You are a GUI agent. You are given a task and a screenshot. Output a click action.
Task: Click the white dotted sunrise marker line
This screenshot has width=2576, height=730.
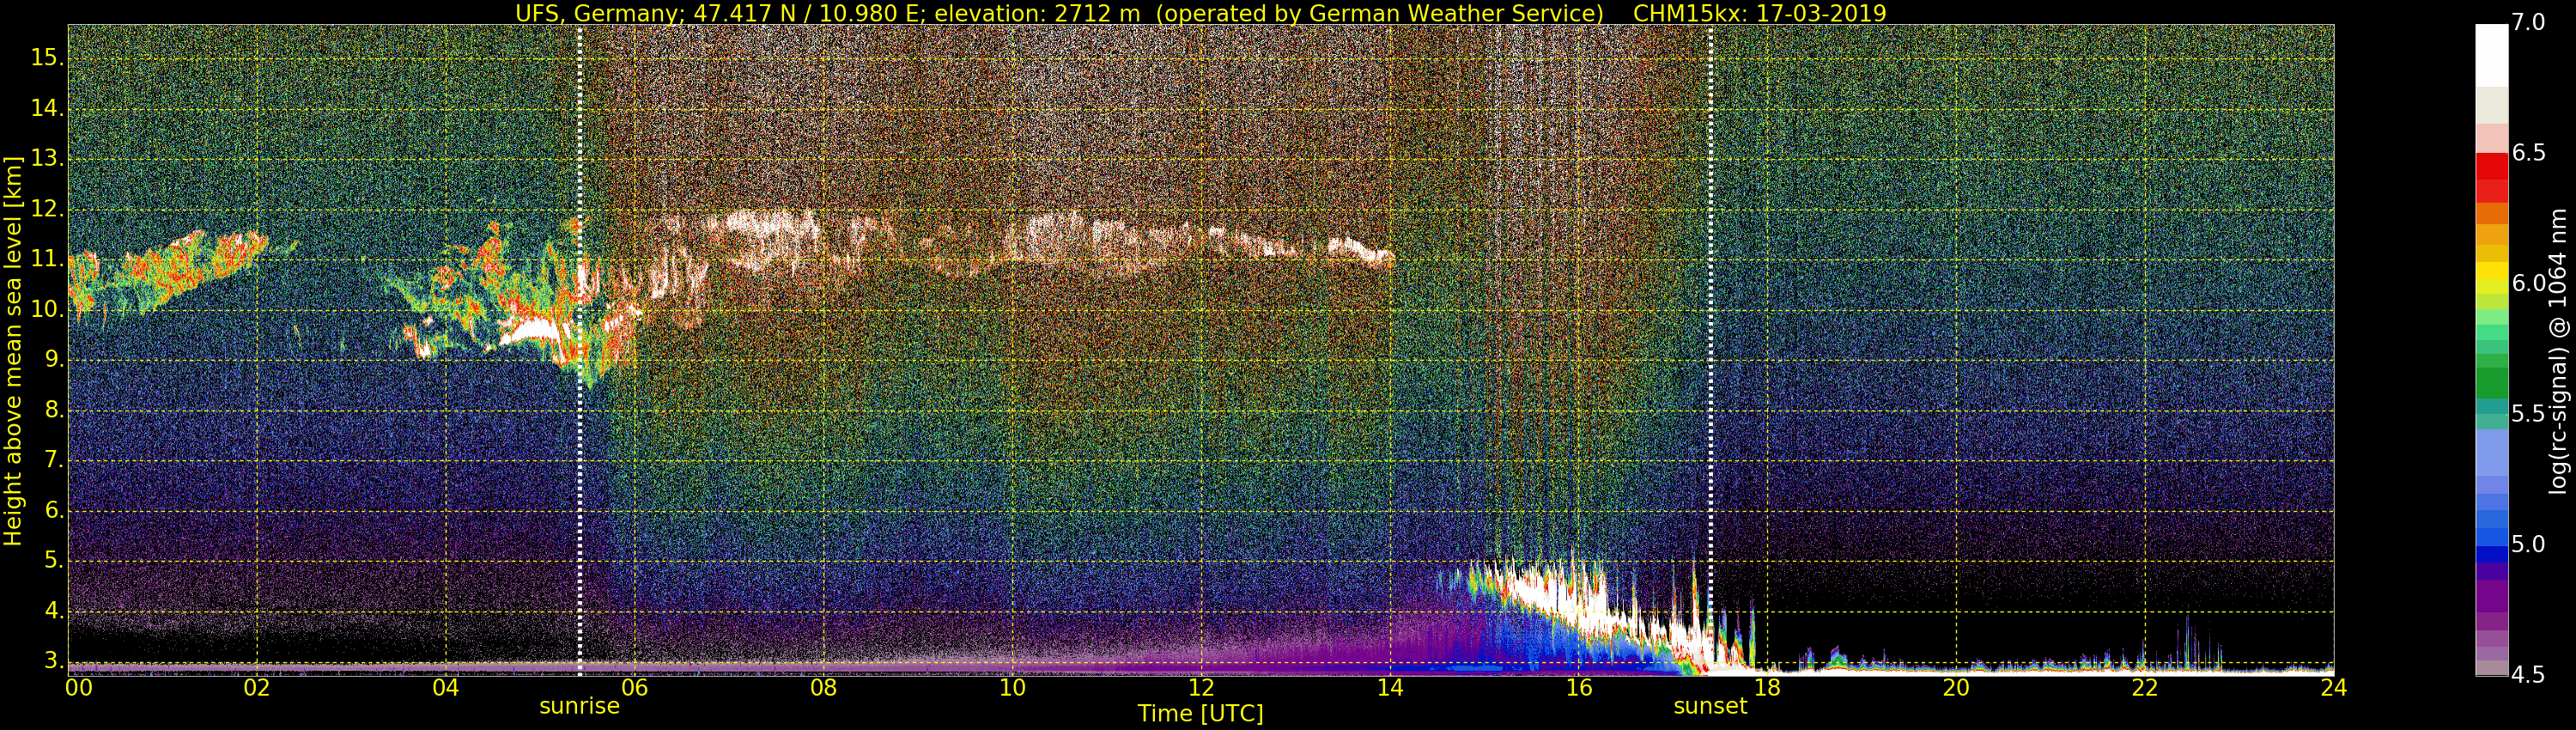(580, 350)
